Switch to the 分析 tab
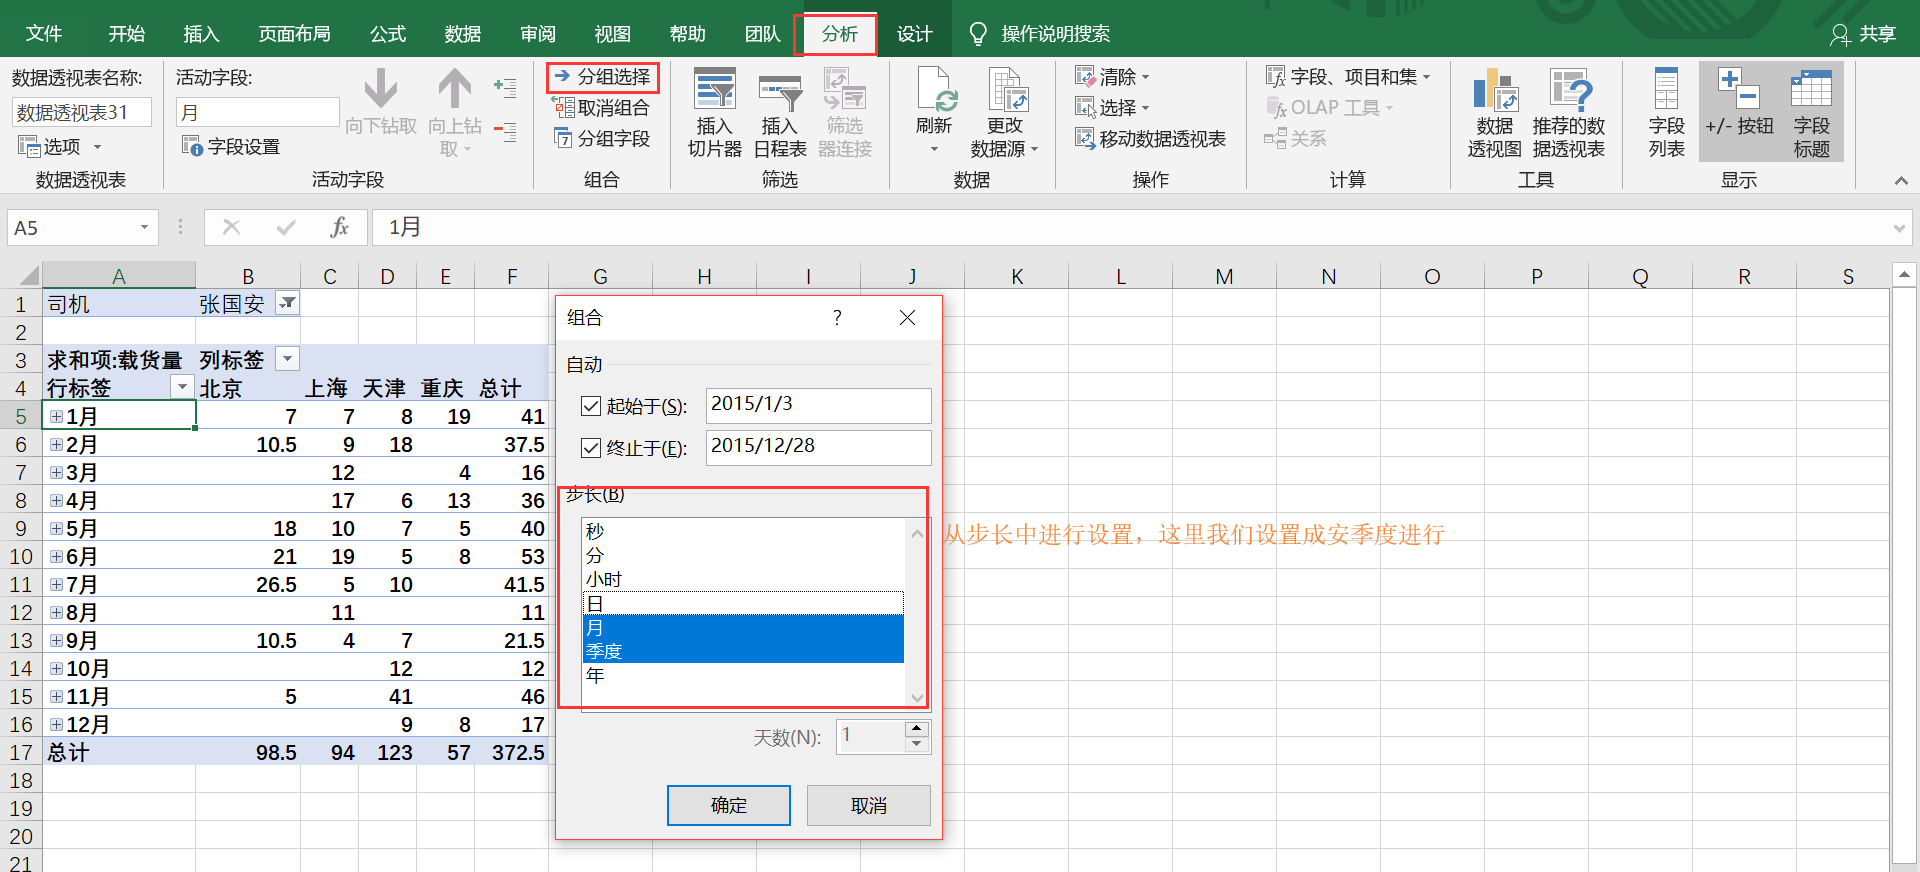This screenshot has height=872, width=1920. (840, 34)
